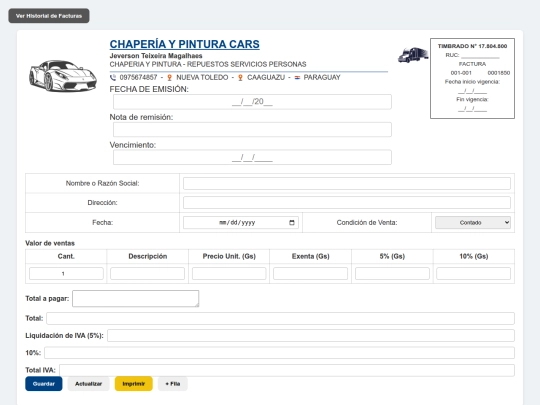Image resolution: width=540 pixels, height=405 pixels.
Task: Click the location pin before CAAGUAZU
Action: click(x=240, y=77)
